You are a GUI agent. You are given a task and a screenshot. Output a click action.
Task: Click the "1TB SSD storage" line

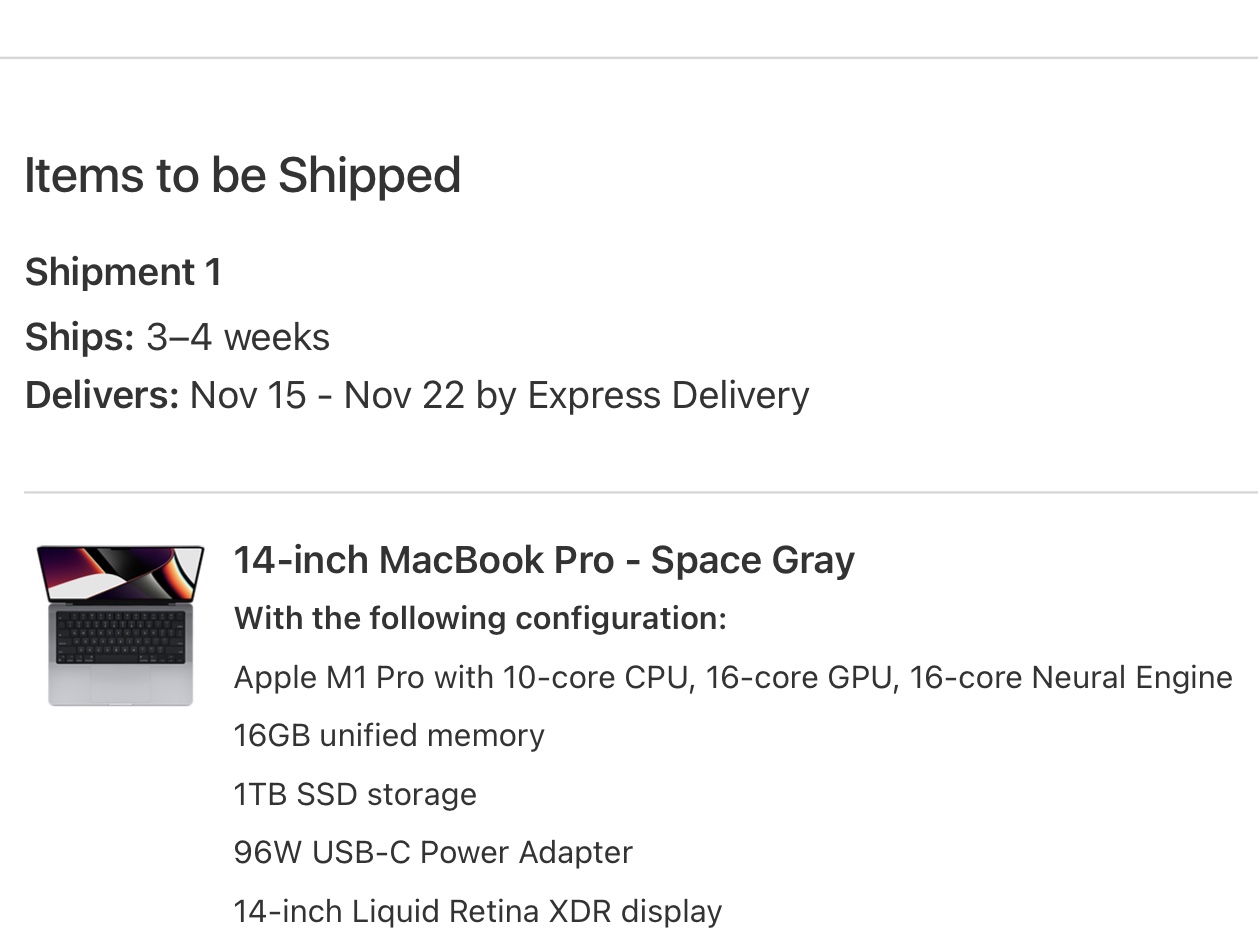point(355,795)
